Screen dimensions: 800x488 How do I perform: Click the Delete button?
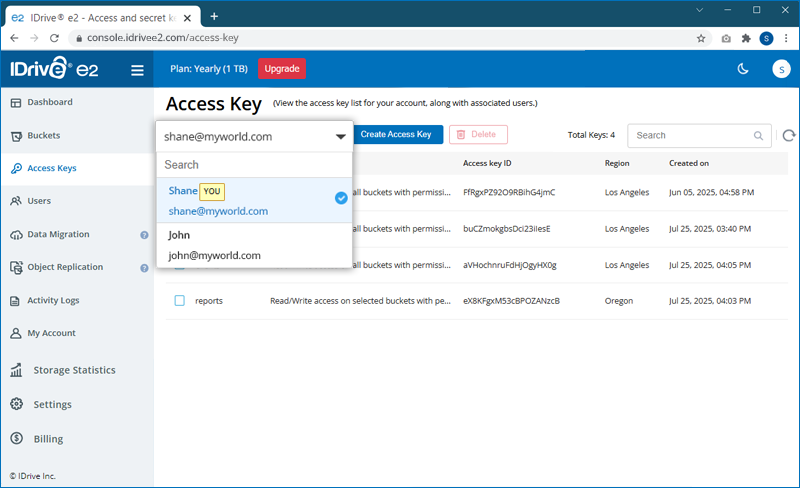(x=478, y=134)
